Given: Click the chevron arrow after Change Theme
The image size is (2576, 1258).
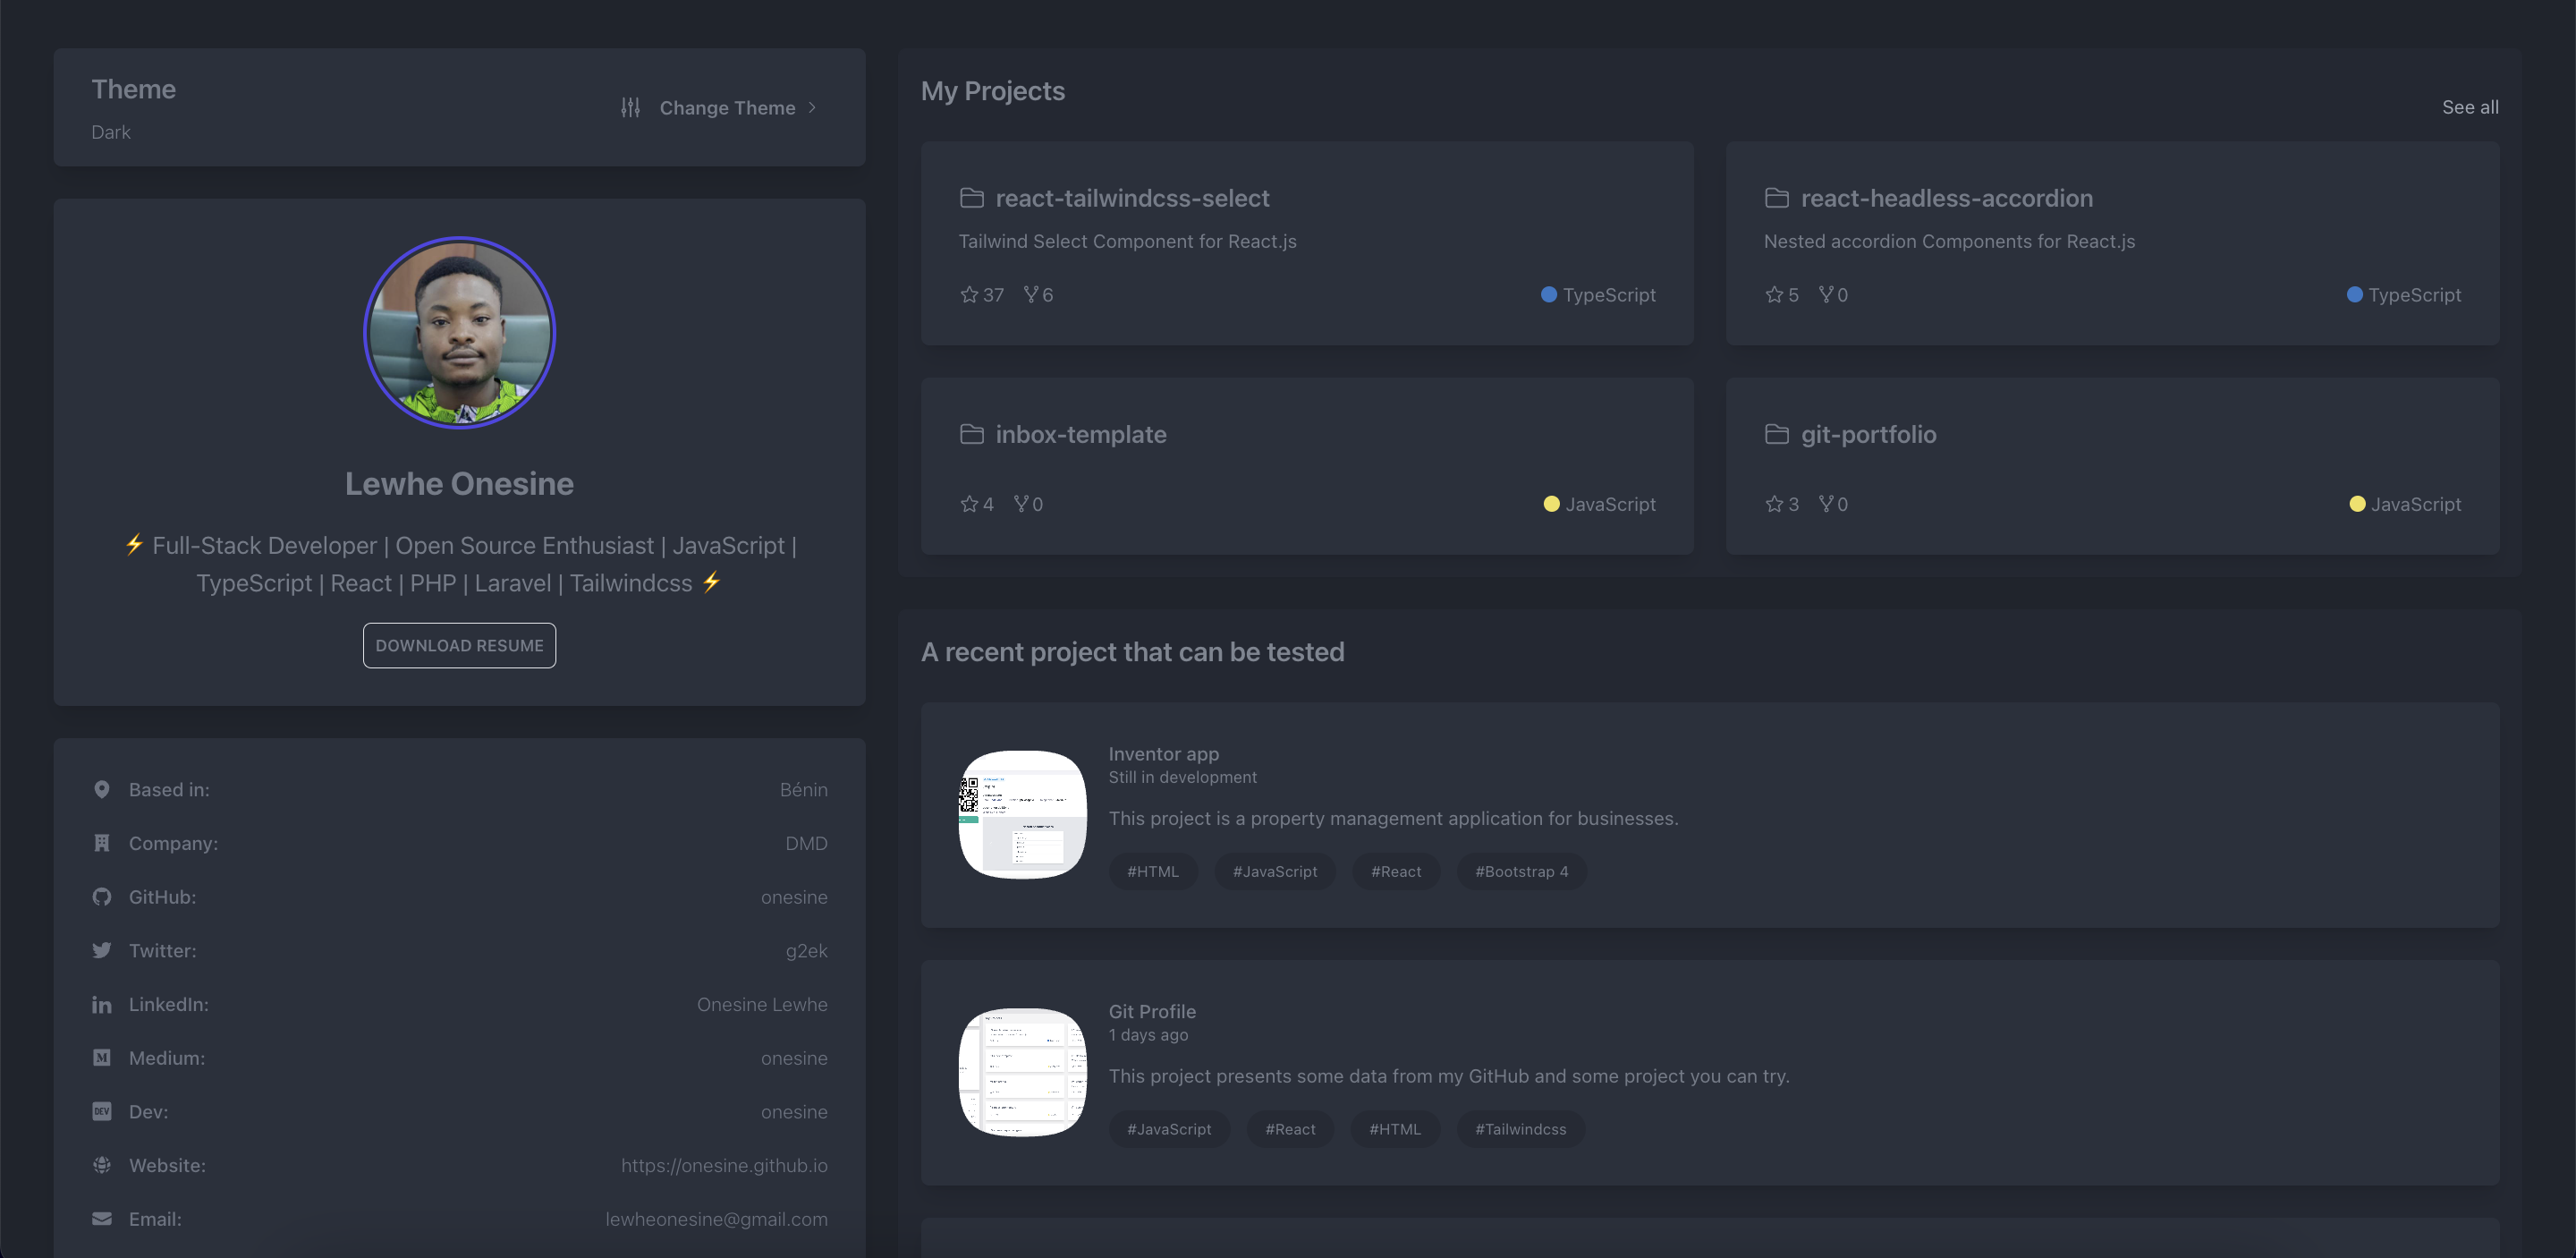Looking at the screenshot, I should click(x=812, y=108).
